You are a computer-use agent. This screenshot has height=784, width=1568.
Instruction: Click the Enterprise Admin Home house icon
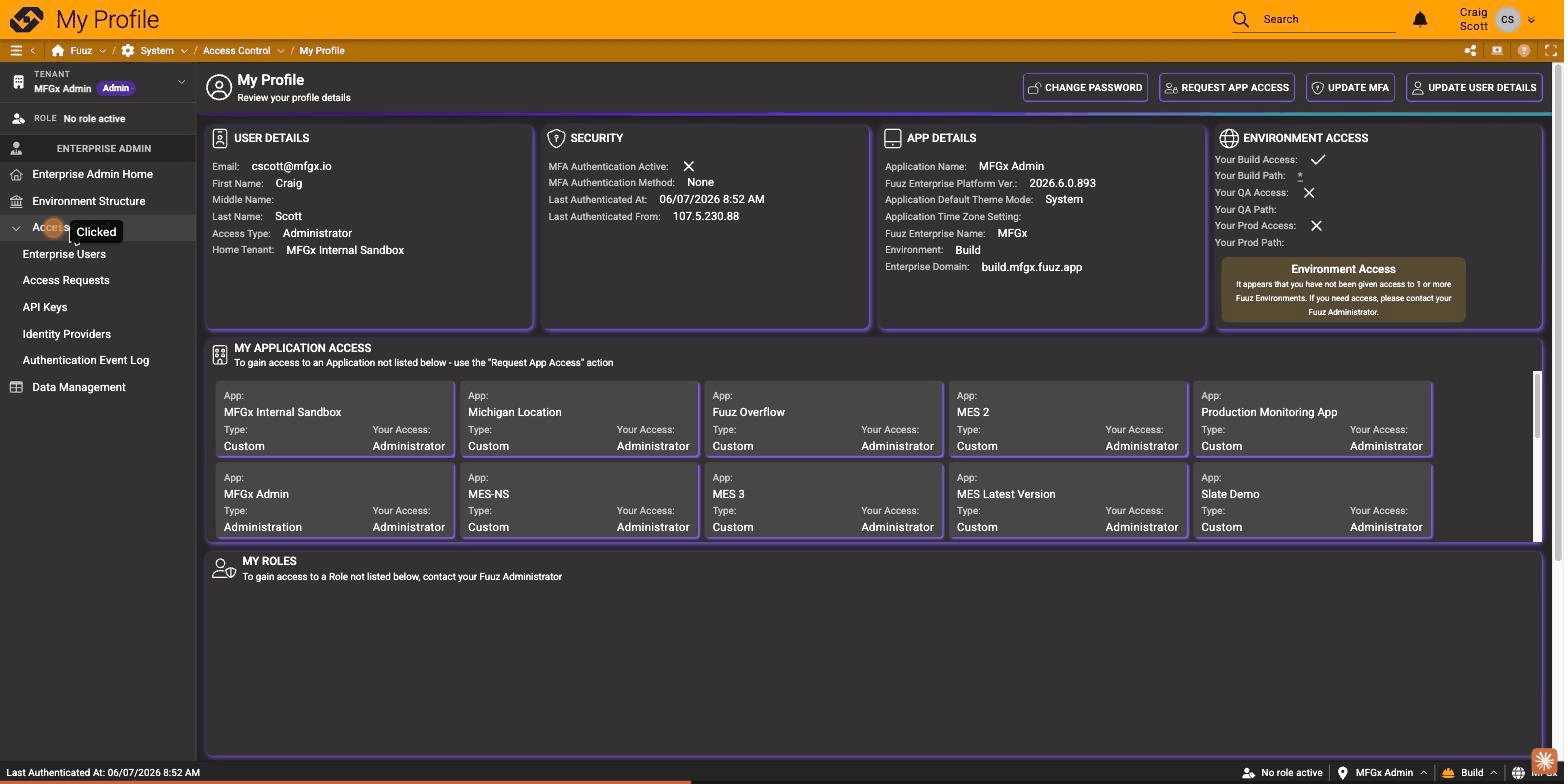[x=16, y=175]
